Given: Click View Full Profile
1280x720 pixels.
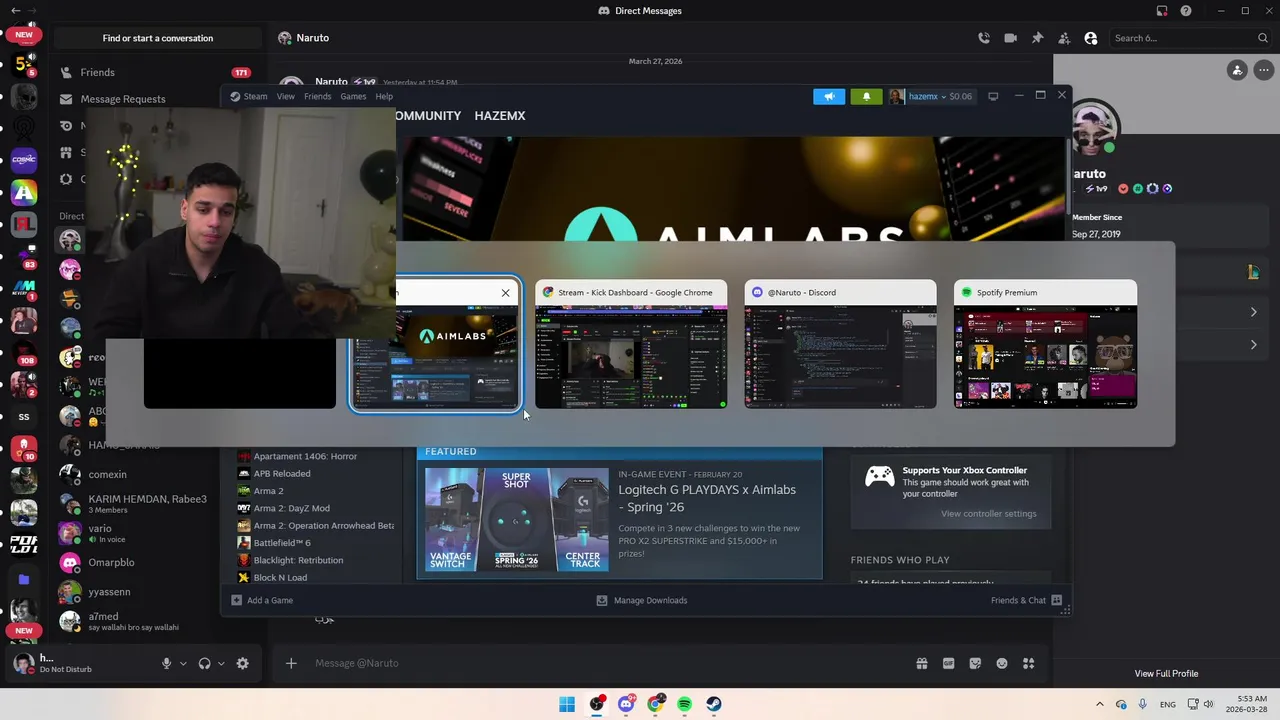Looking at the screenshot, I should pos(1166,674).
